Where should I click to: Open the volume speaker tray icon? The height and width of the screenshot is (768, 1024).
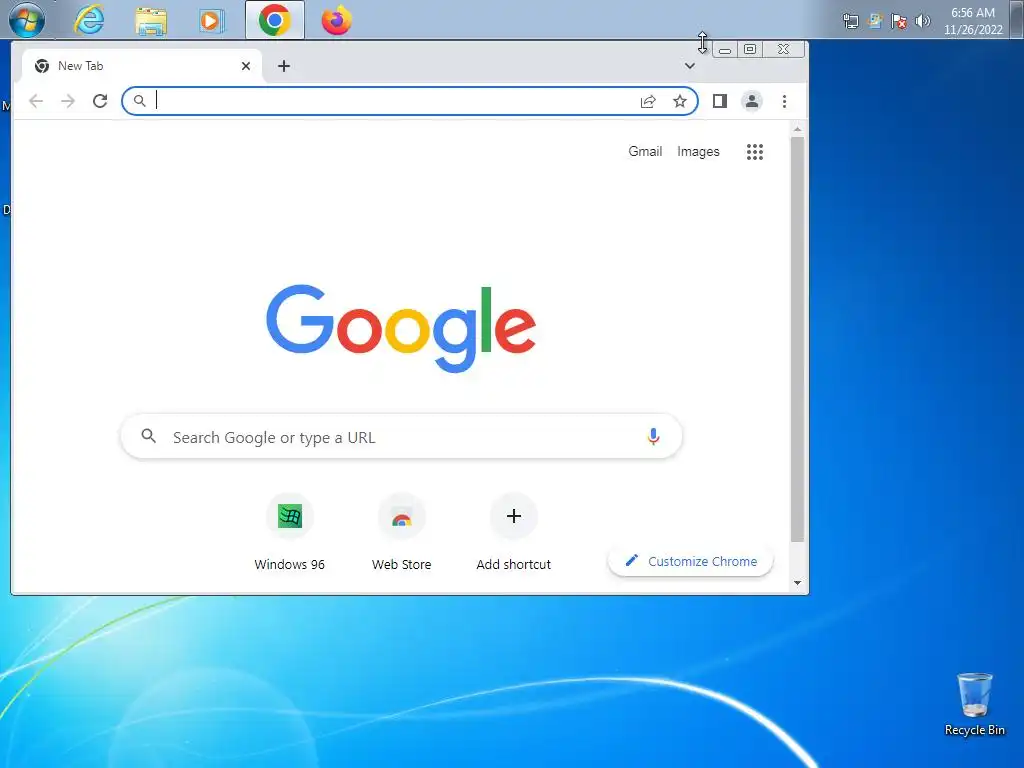pos(922,21)
